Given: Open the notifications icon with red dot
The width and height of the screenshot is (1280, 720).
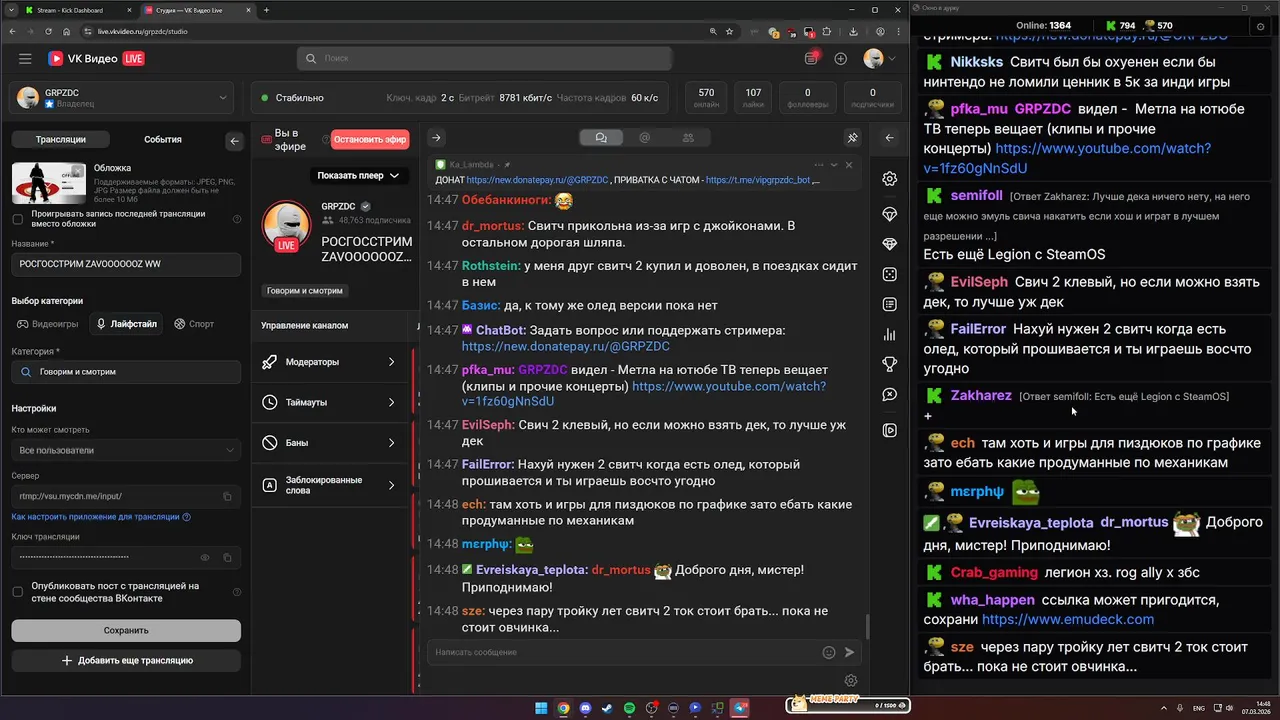Looking at the screenshot, I should click(x=812, y=58).
